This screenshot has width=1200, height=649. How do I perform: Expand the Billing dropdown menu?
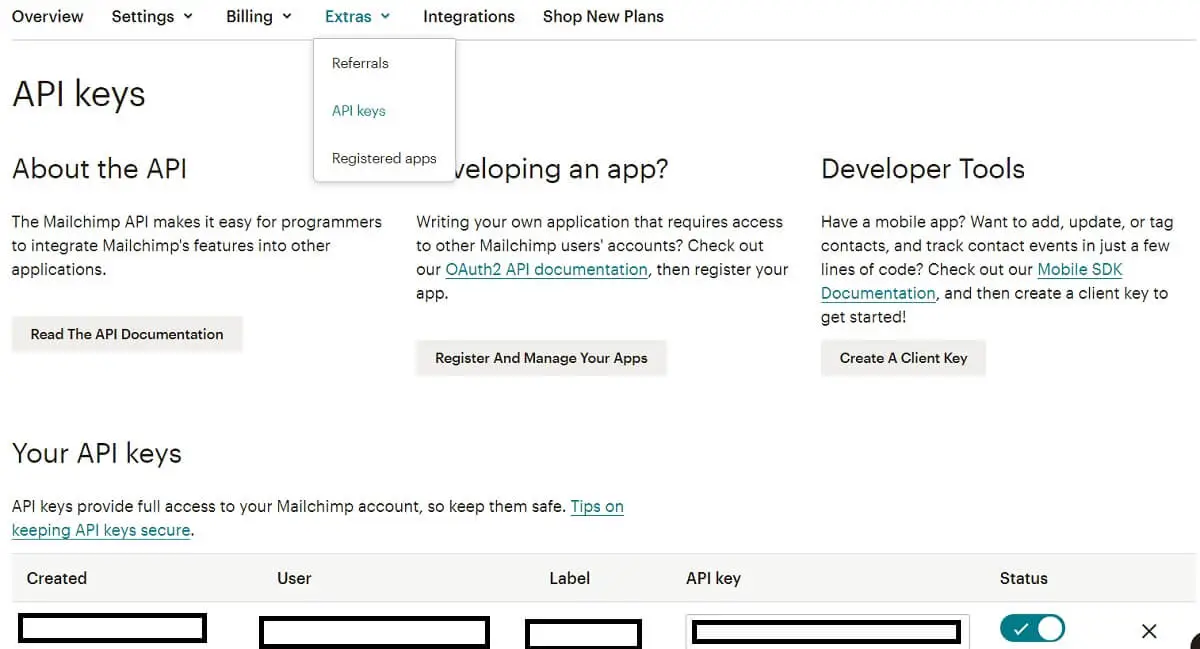click(x=259, y=16)
